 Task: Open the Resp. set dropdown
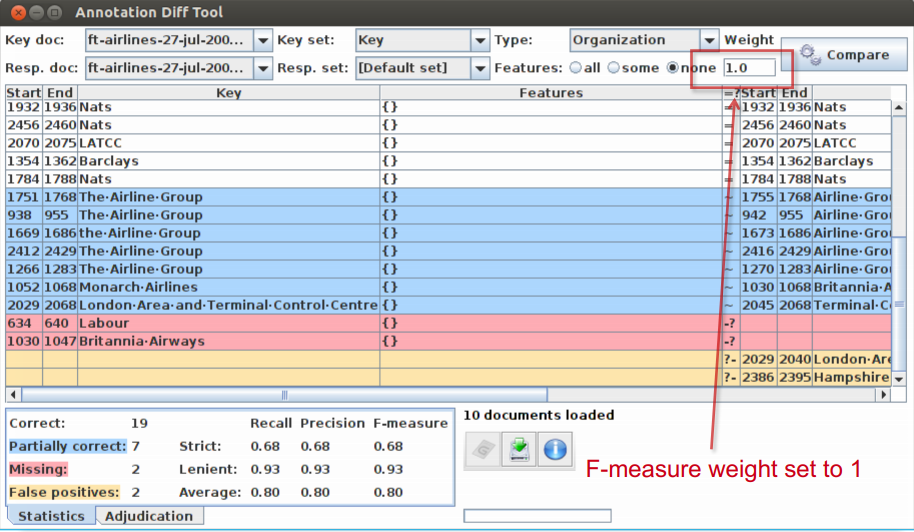[480, 68]
